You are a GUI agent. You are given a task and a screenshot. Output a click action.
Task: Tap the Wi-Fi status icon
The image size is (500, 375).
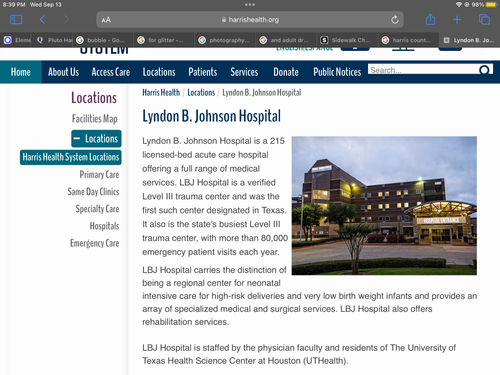click(x=459, y=5)
